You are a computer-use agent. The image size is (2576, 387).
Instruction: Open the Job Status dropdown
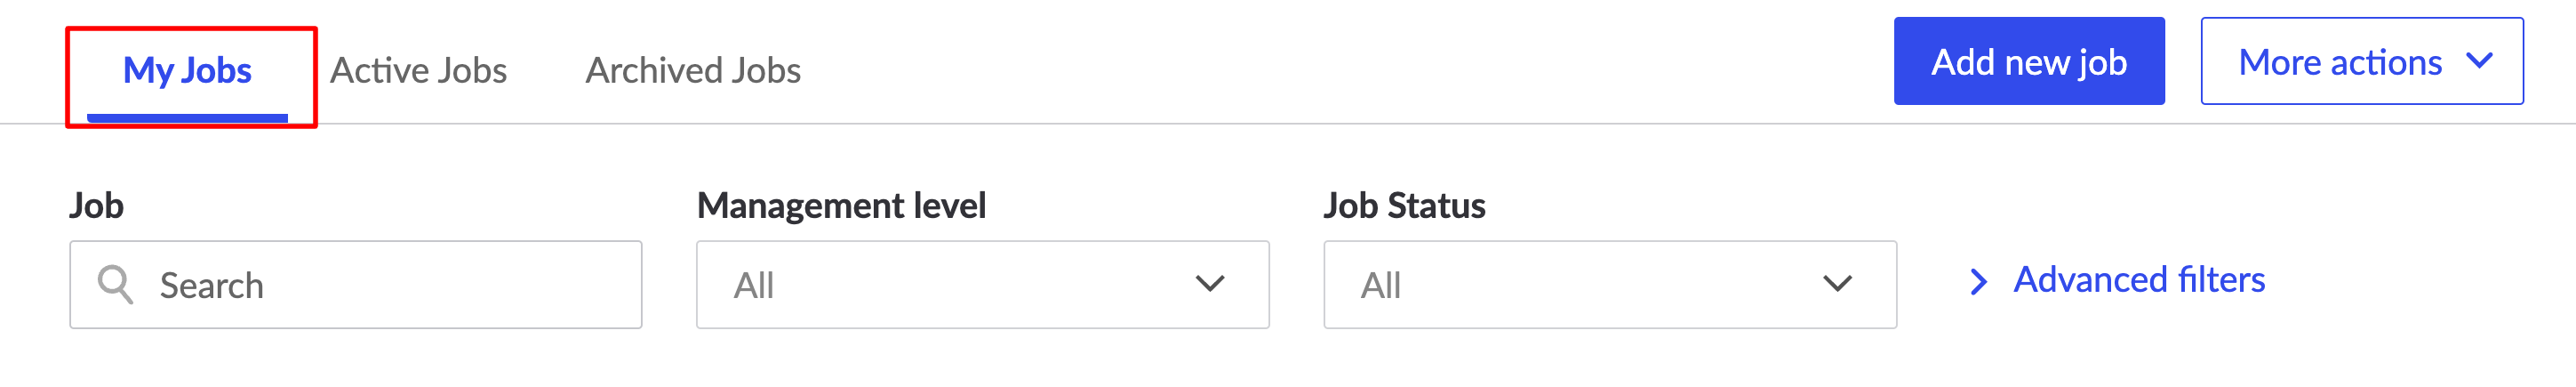1609,284
